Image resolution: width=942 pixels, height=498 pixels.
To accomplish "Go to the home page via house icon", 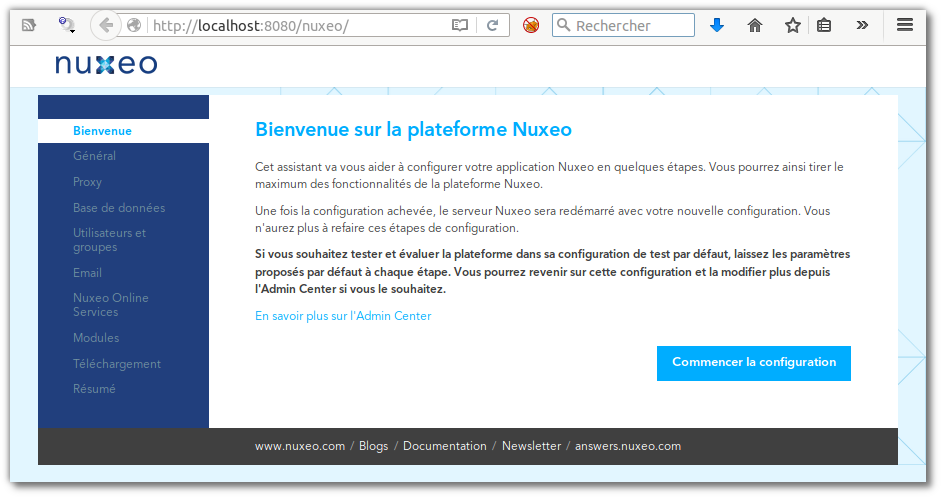I will [755, 25].
